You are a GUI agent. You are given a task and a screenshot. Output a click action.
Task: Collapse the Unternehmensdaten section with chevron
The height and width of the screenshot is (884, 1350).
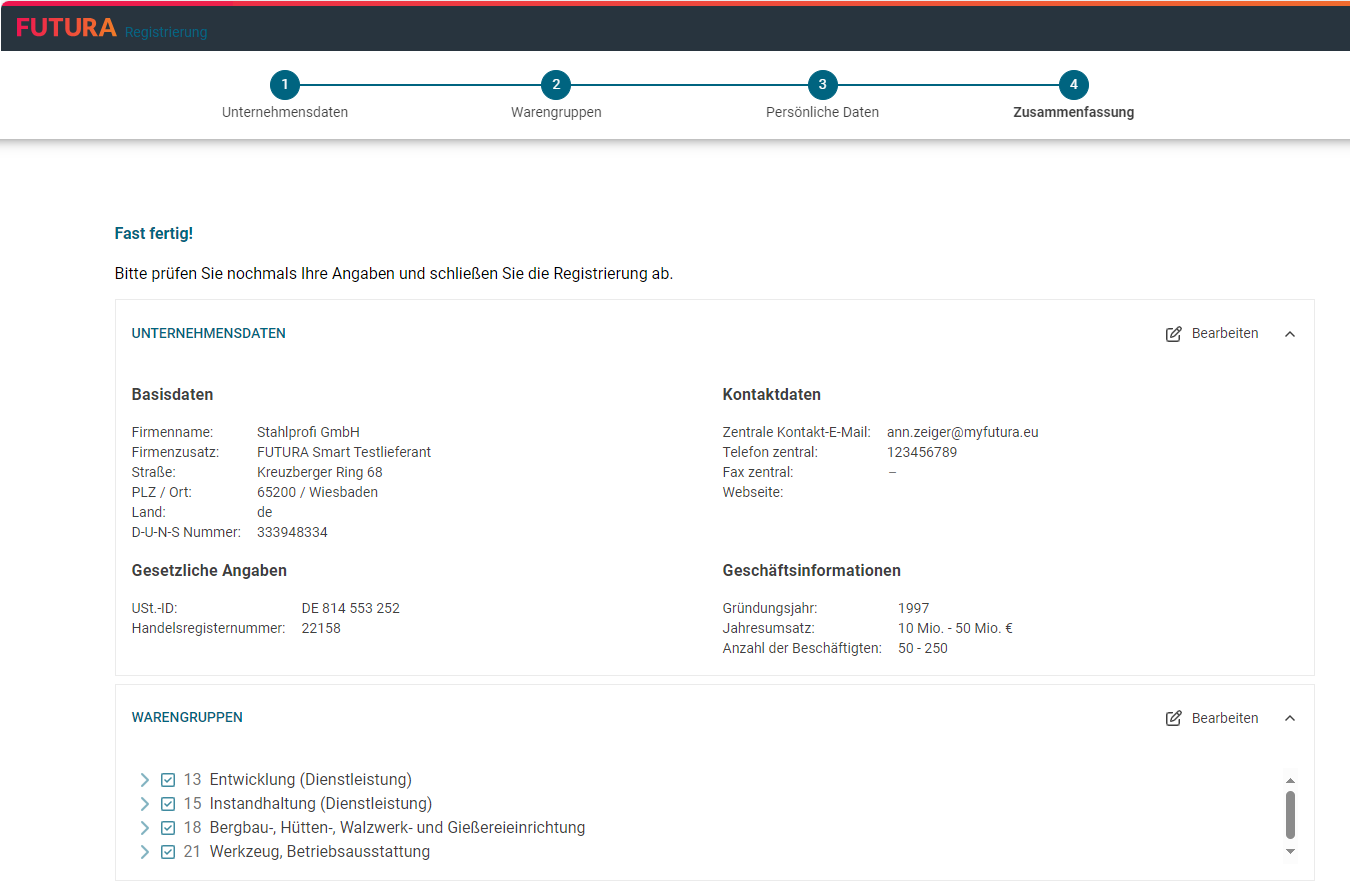[1290, 334]
